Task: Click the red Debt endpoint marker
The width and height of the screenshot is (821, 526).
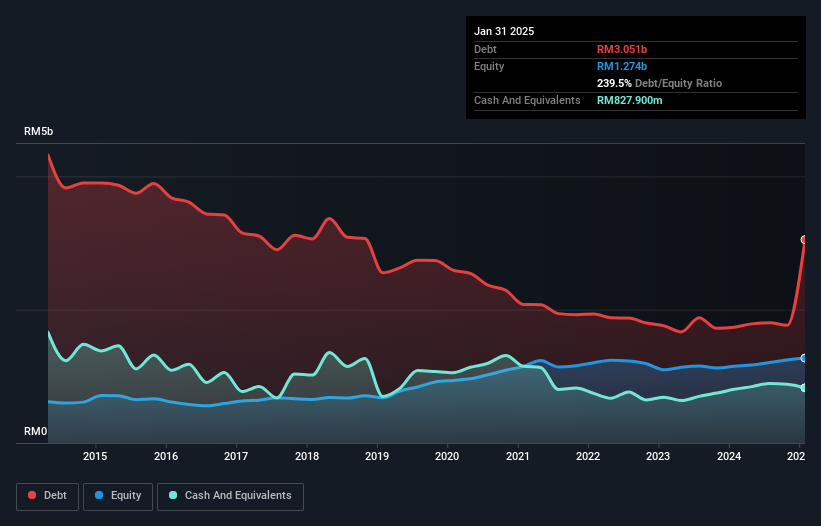Action: point(804,240)
